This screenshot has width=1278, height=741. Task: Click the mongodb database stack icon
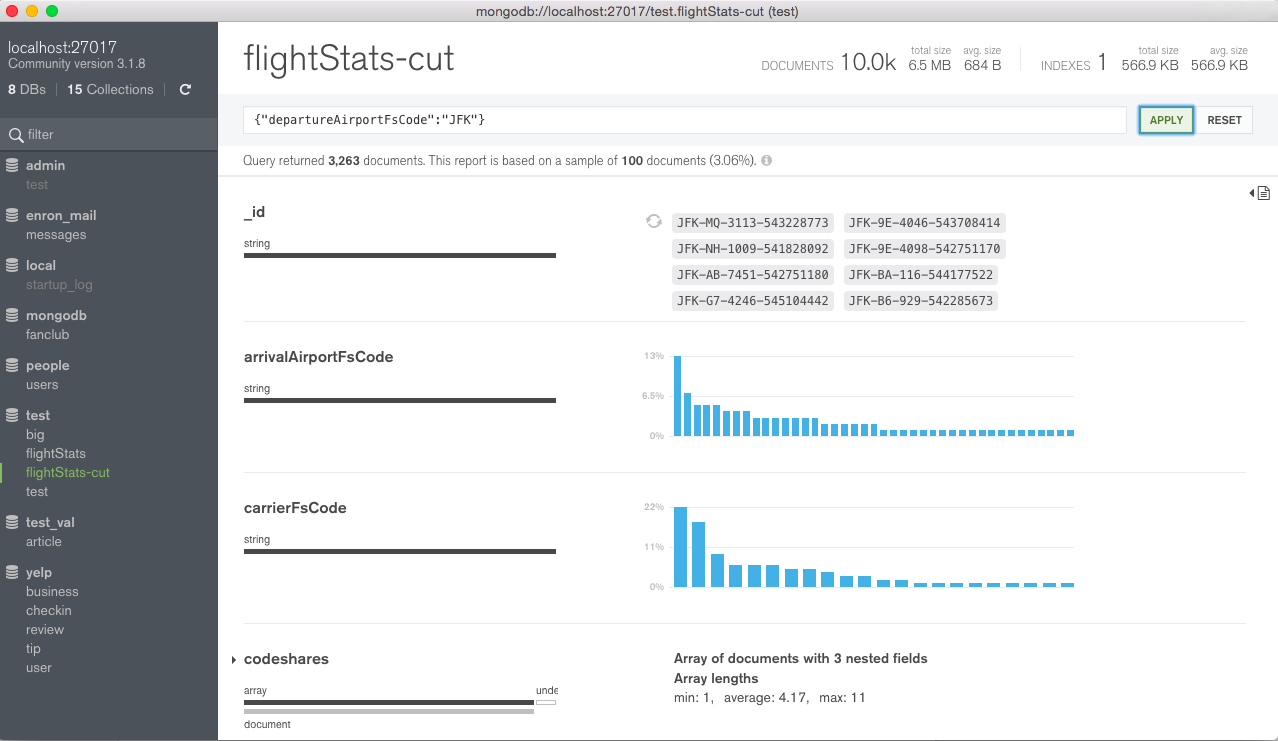click(x=13, y=316)
